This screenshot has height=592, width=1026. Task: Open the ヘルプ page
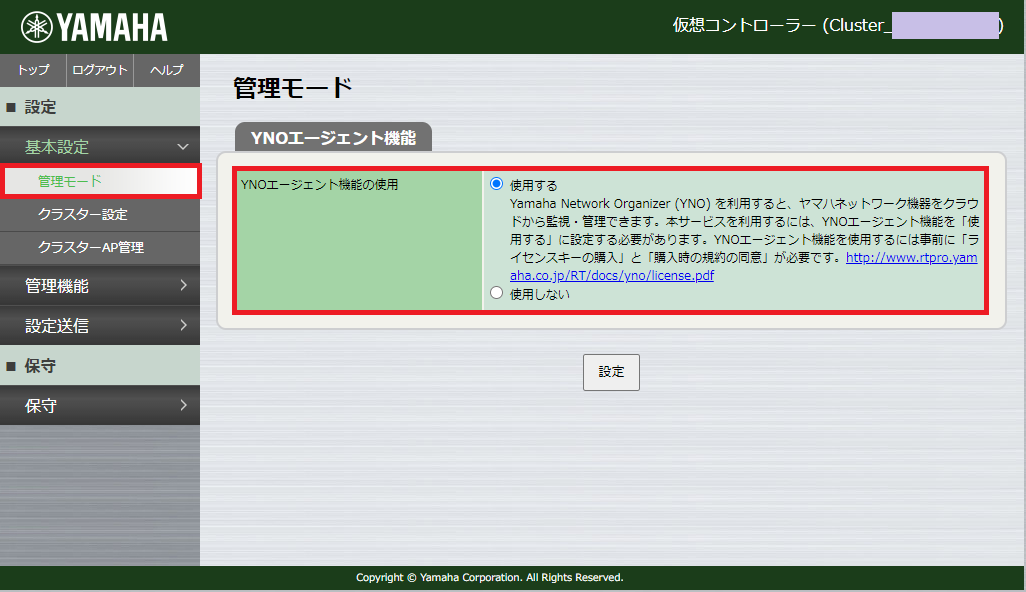(166, 70)
